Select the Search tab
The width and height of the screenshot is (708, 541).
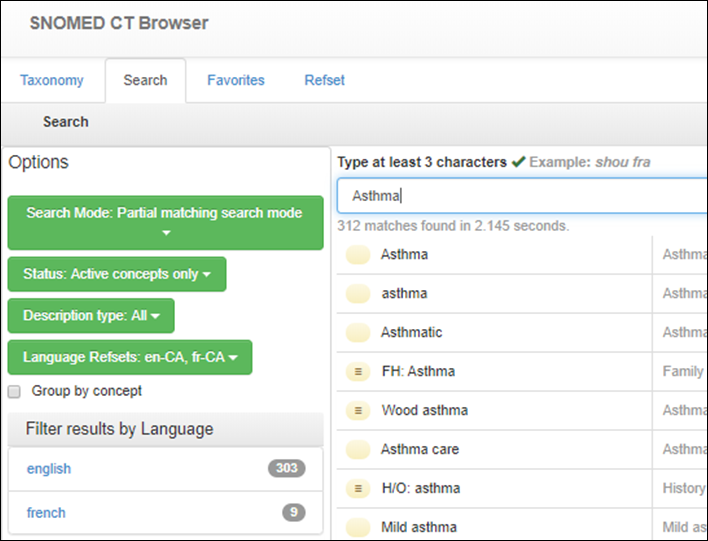click(x=145, y=80)
